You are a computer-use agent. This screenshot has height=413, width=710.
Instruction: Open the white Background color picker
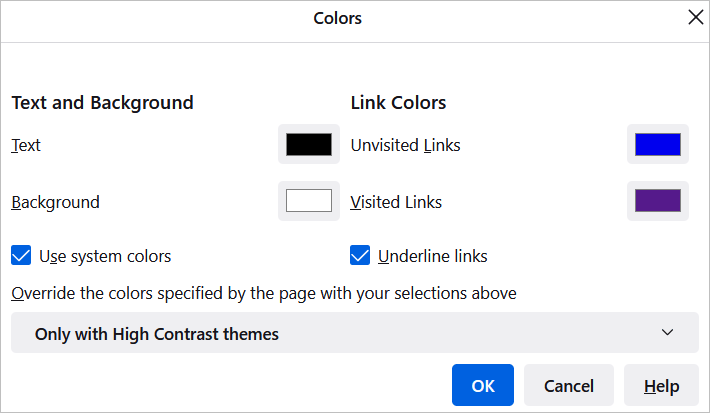308,201
